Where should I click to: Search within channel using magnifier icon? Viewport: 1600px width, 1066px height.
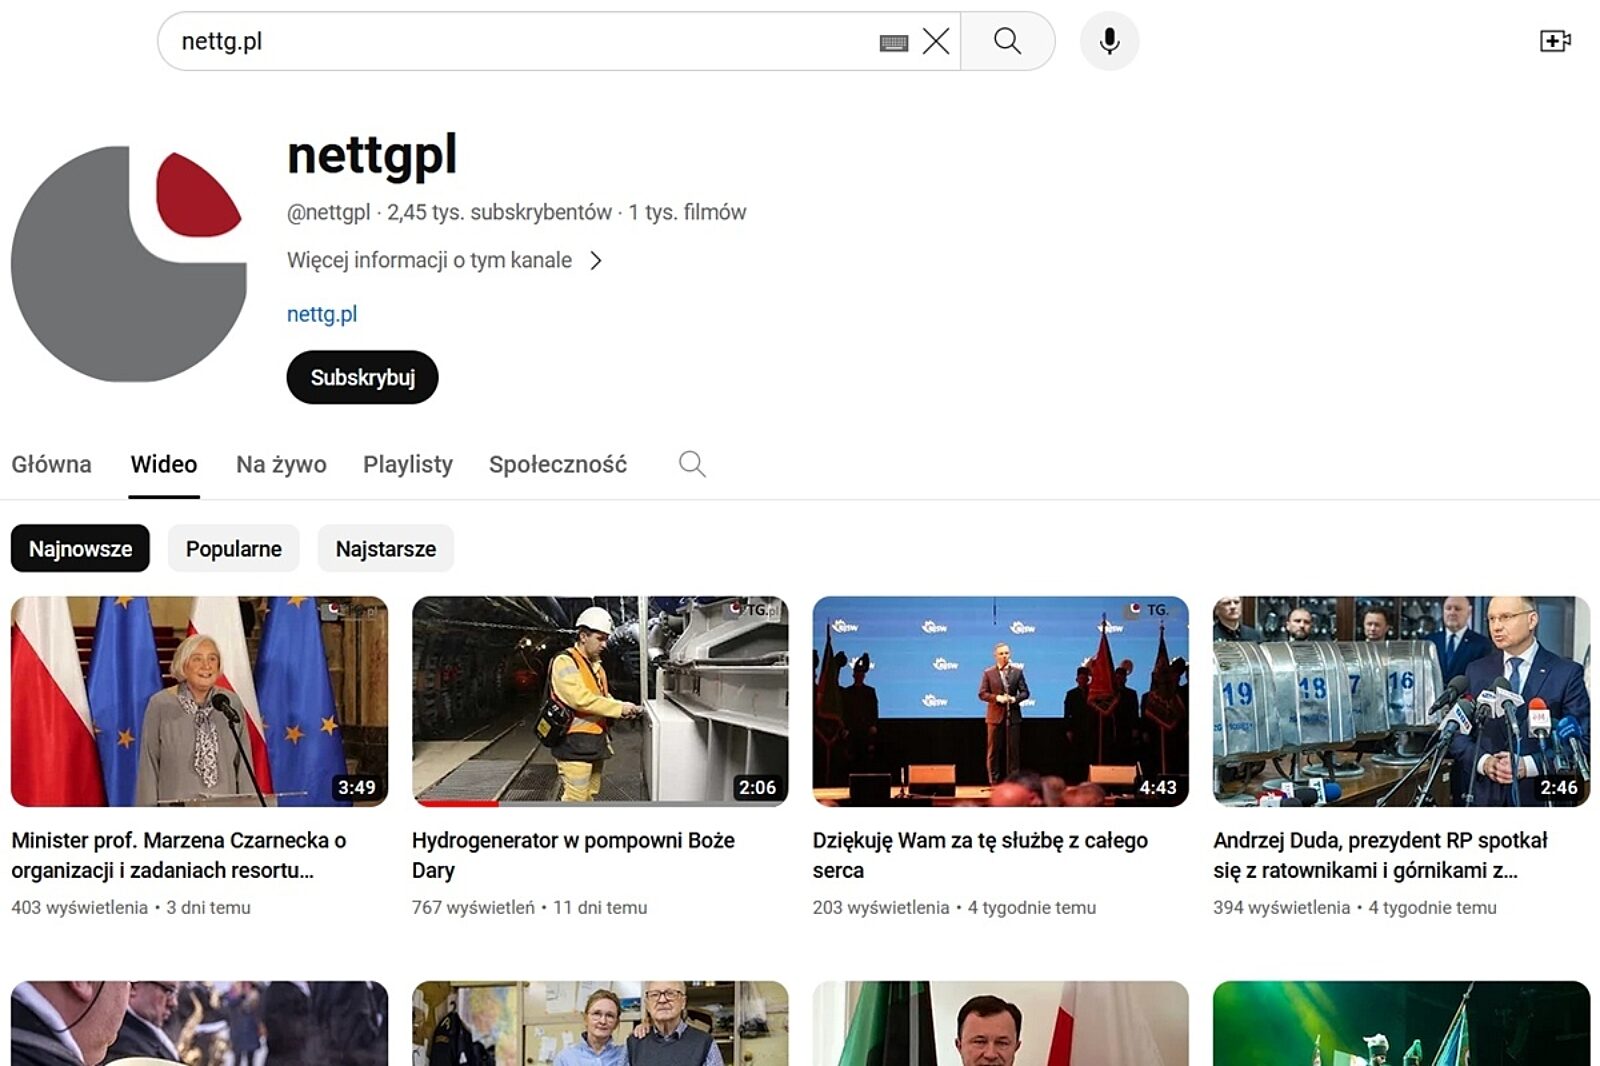click(692, 464)
